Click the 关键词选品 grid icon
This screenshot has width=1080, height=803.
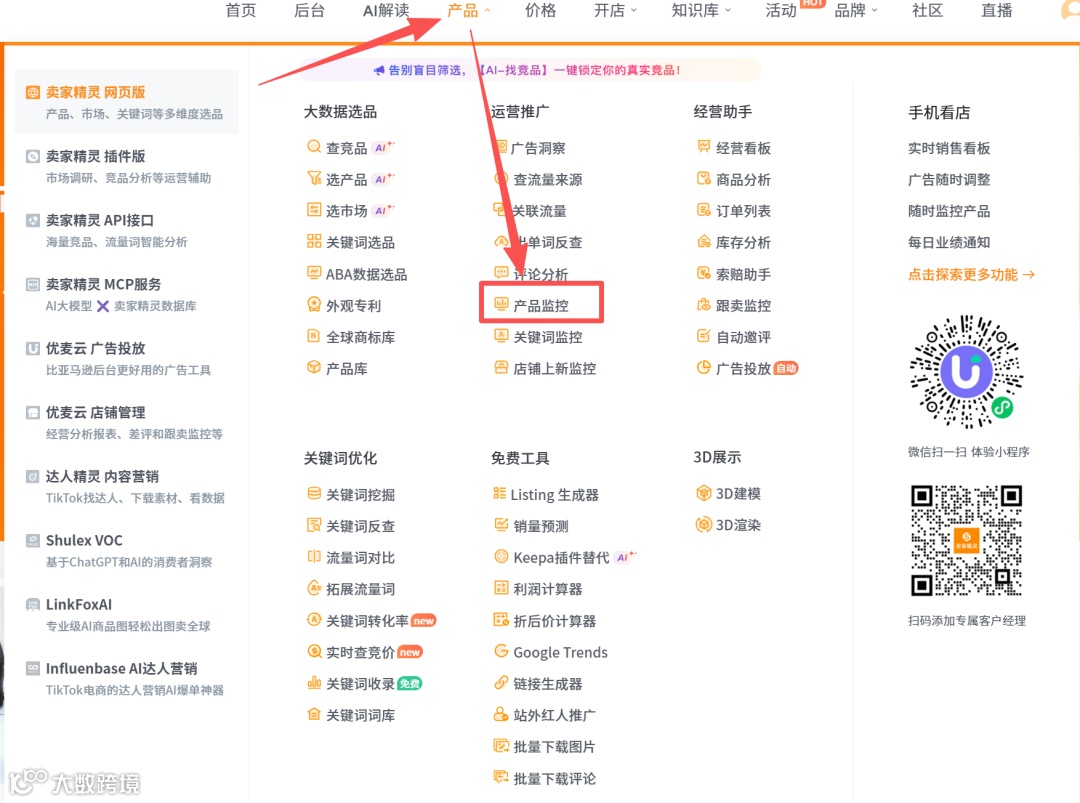(x=313, y=241)
